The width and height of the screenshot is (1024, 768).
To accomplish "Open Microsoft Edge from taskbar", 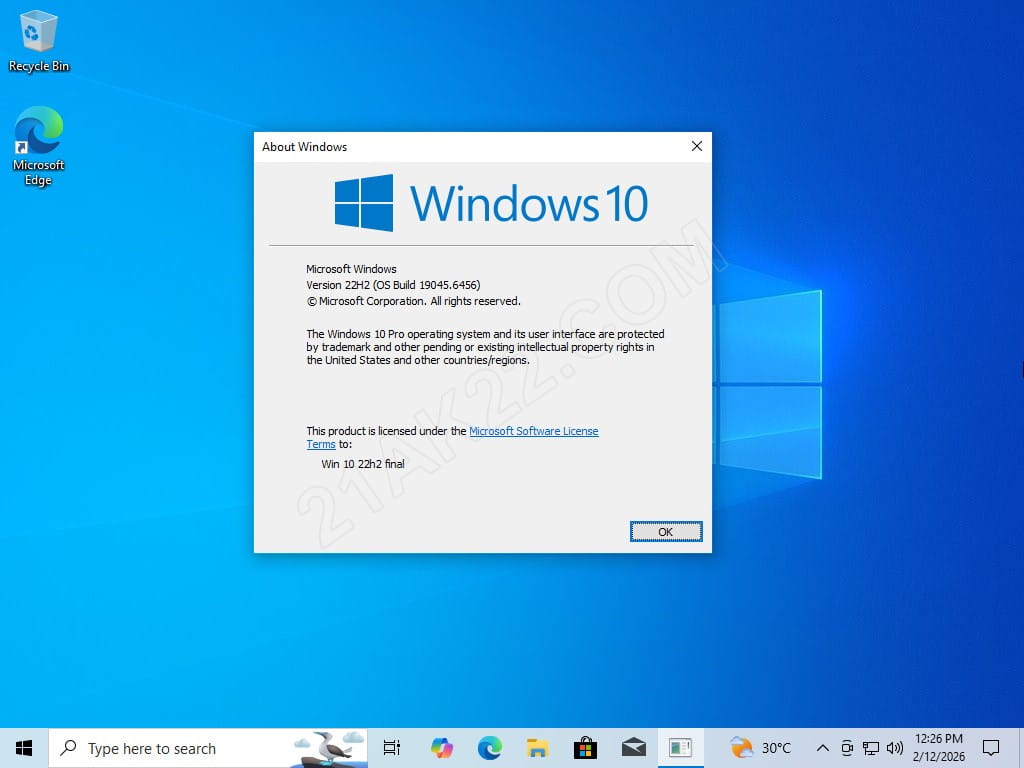I will [490, 748].
